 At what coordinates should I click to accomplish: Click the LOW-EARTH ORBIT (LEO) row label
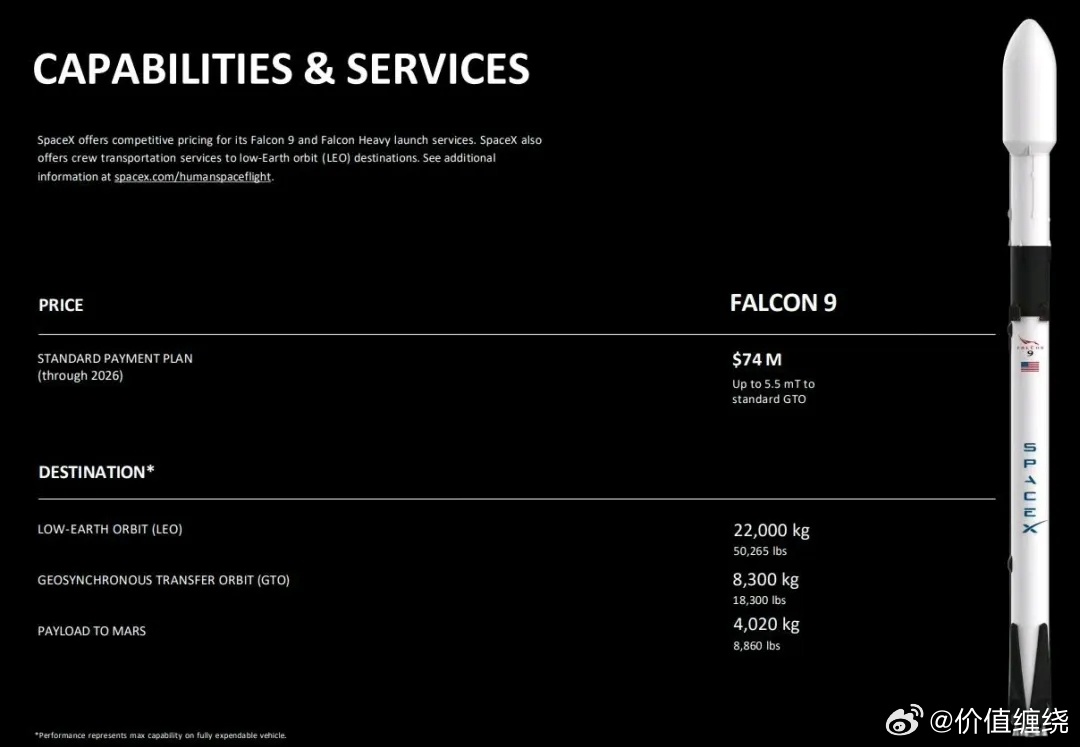[110, 529]
